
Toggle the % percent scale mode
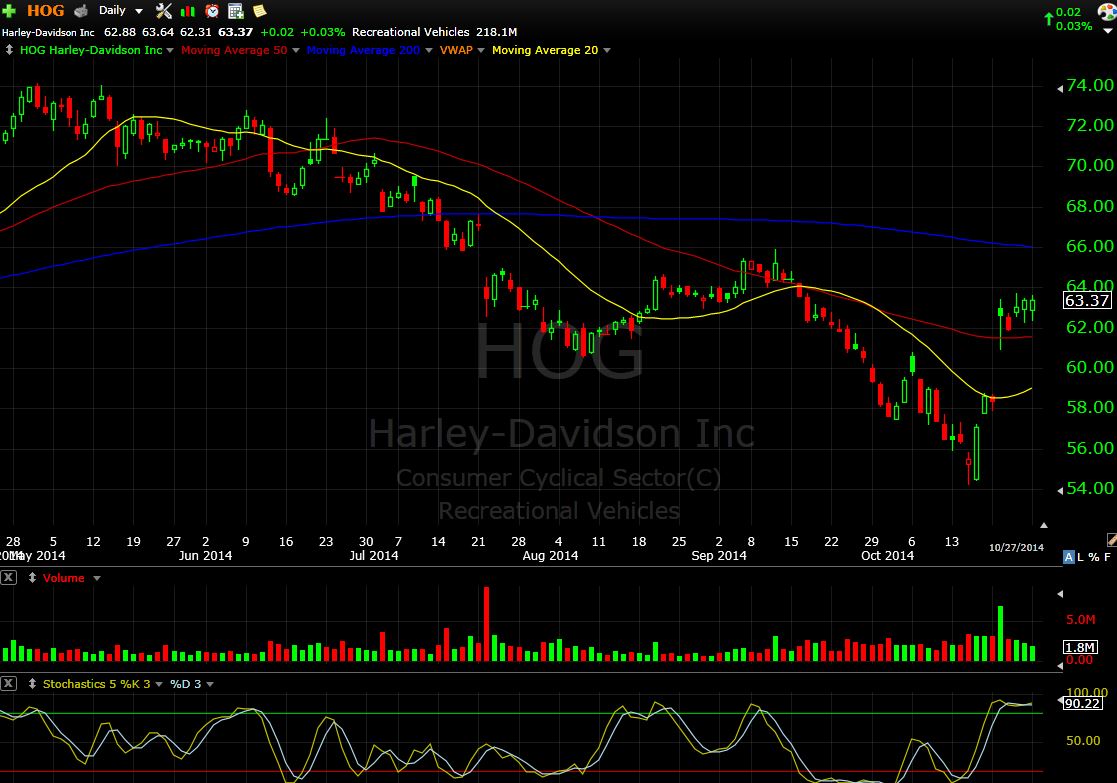point(1093,557)
